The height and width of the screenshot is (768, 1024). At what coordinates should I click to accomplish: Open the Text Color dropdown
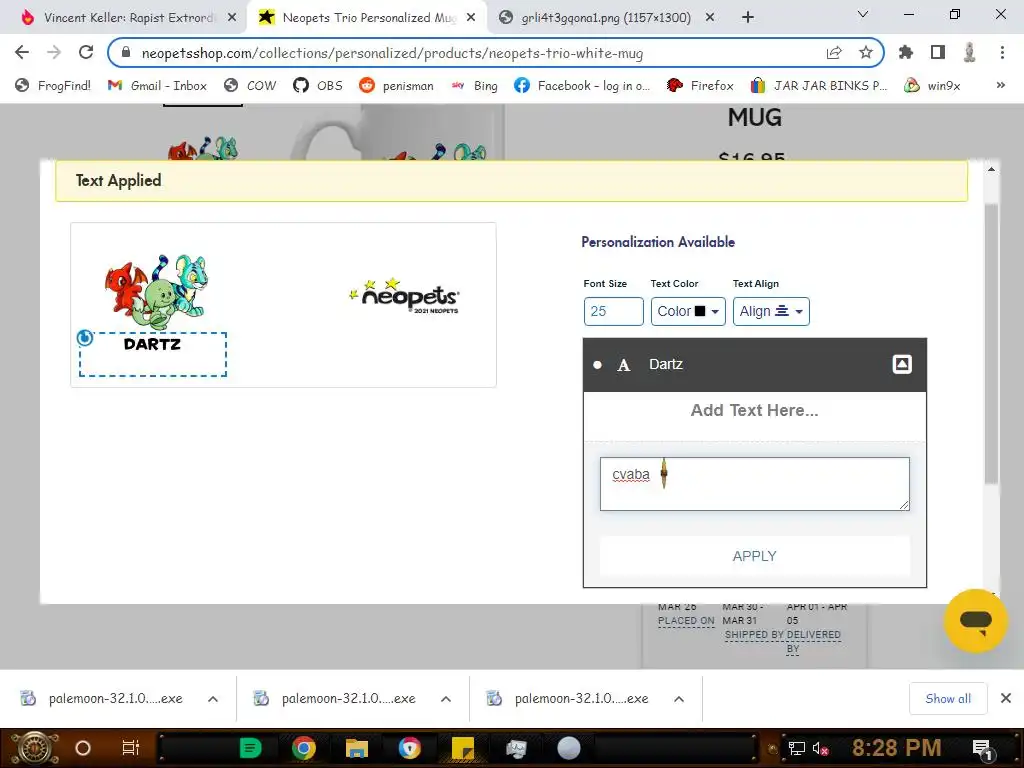(688, 312)
